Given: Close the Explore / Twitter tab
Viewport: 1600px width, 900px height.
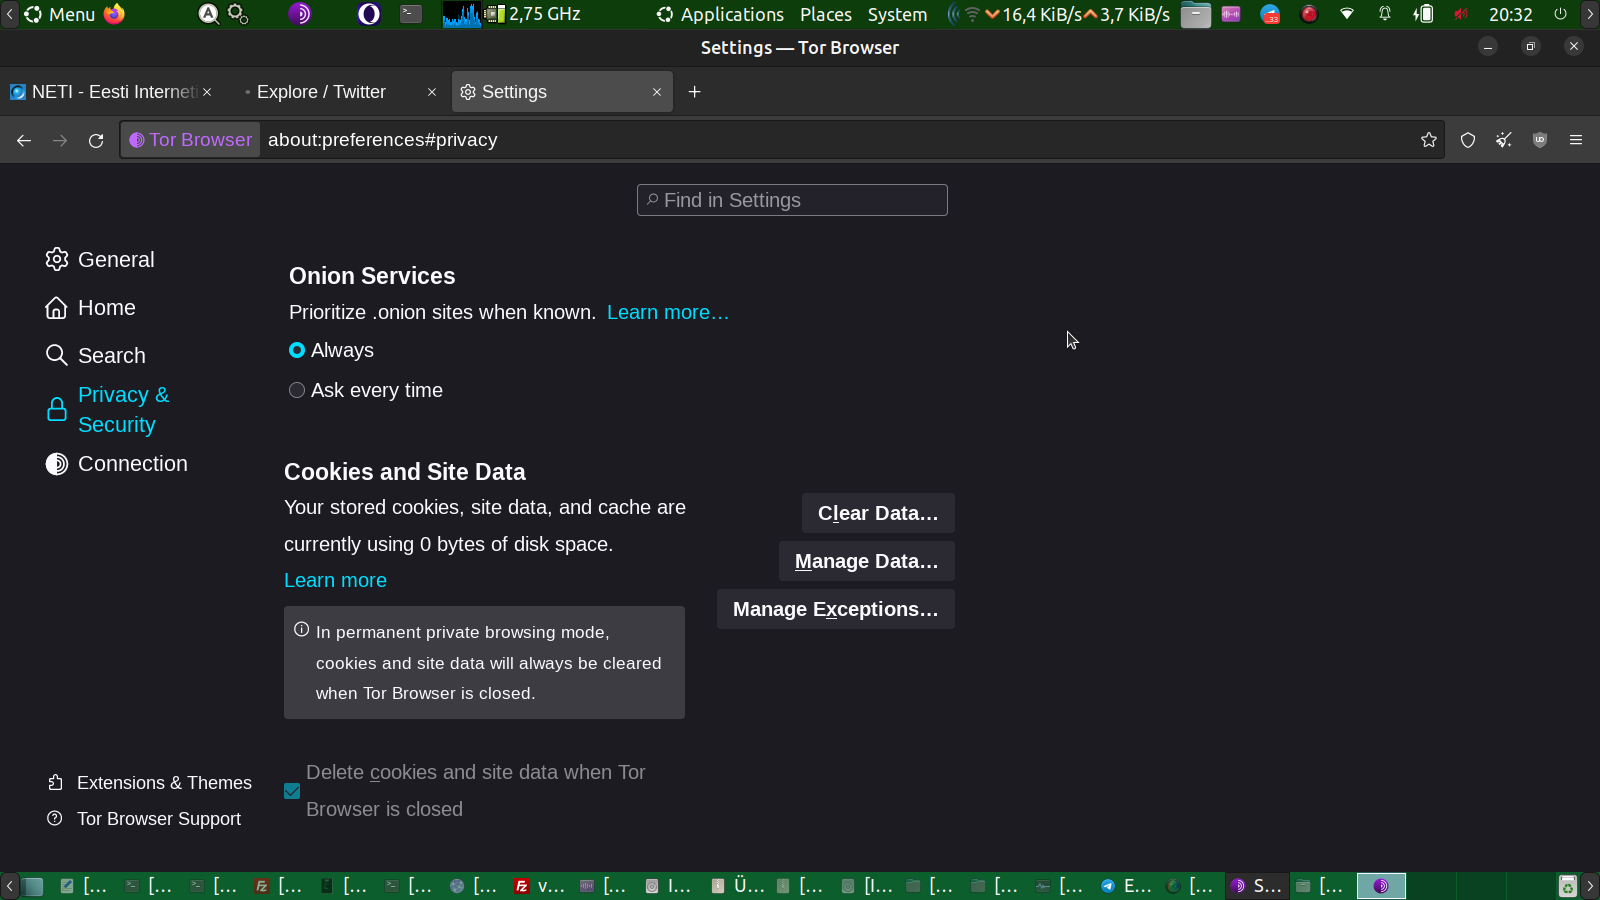Looking at the screenshot, I should (x=432, y=92).
